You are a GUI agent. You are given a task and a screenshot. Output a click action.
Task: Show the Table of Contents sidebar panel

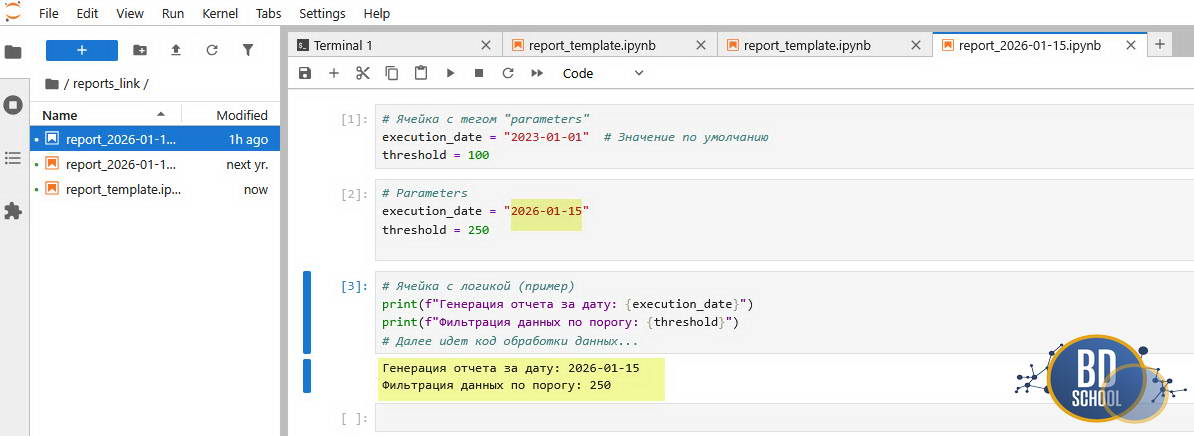click(x=13, y=158)
